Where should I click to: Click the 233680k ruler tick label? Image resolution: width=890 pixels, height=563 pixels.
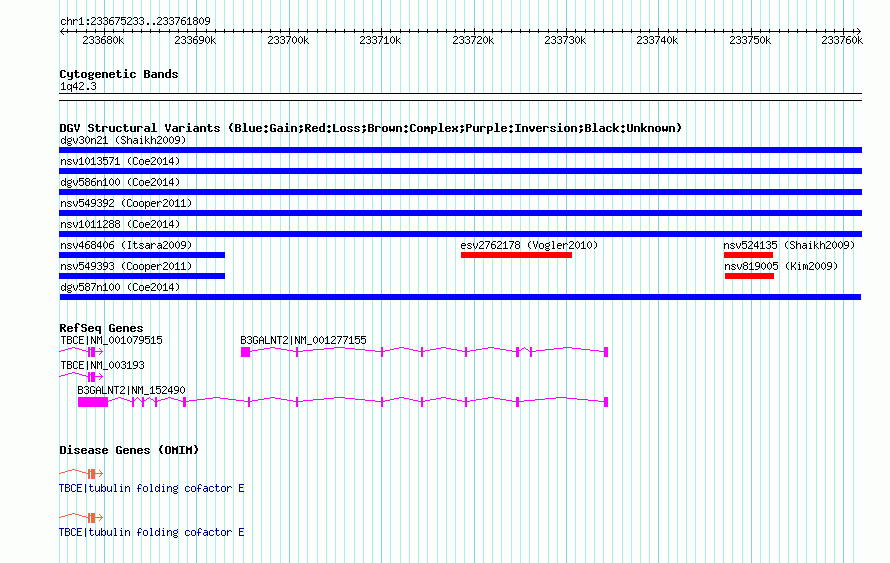pyautogui.click(x=103, y=40)
